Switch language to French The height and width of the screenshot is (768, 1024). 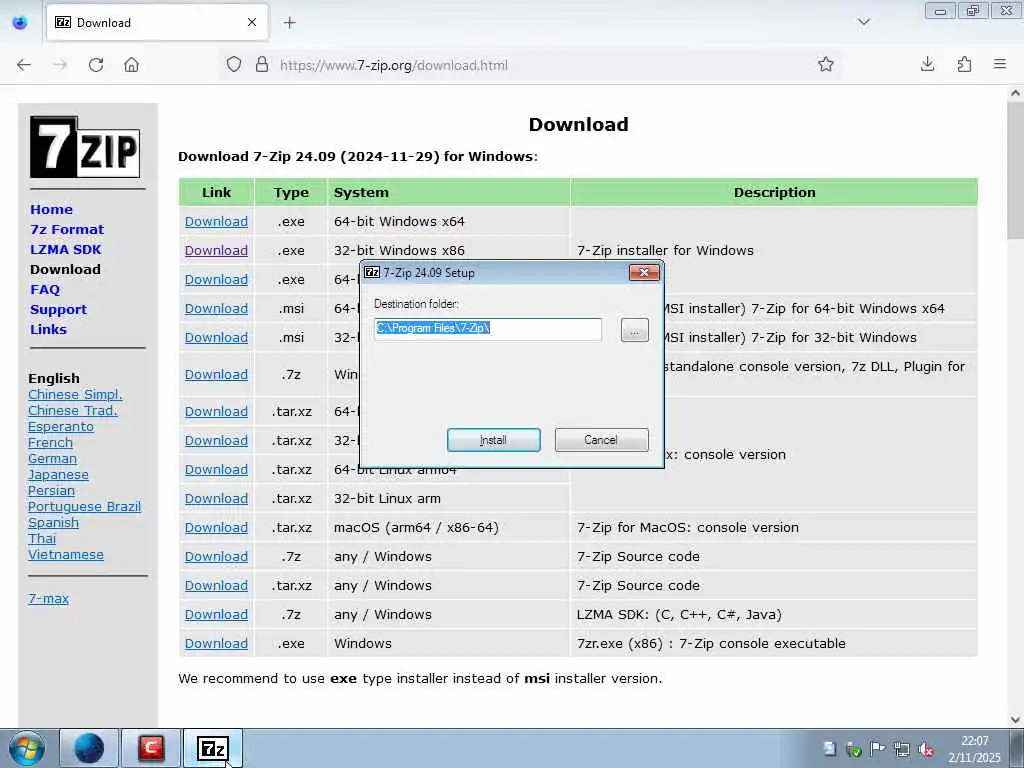50,443
